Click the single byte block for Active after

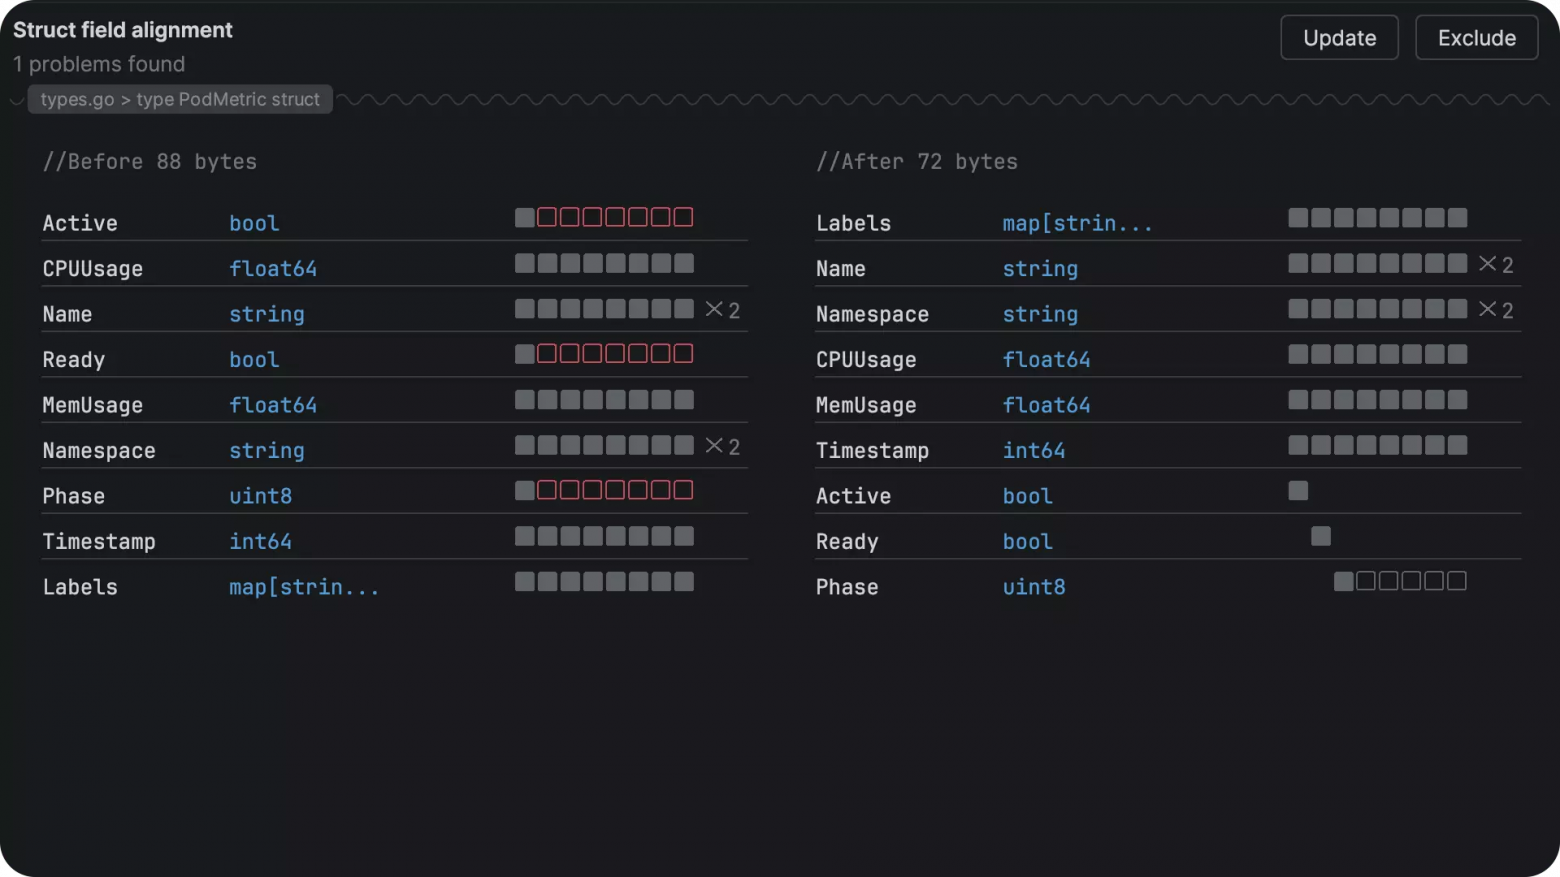pyautogui.click(x=1298, y=490)
